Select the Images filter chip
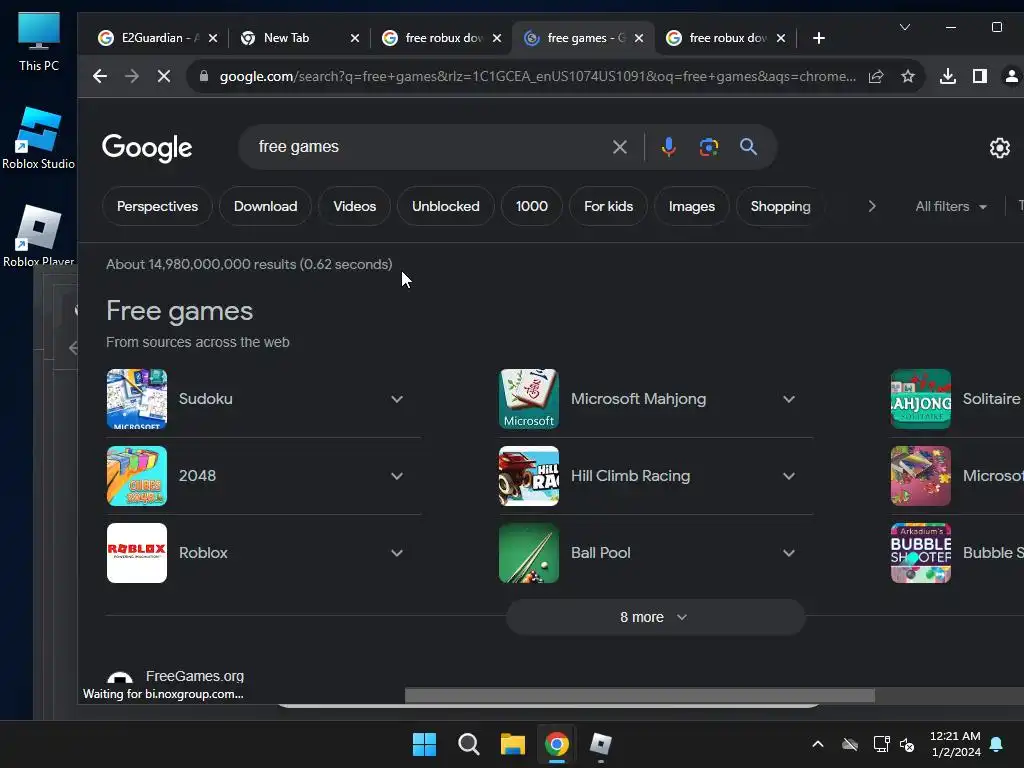1024x768 pixels. (692, 206)
